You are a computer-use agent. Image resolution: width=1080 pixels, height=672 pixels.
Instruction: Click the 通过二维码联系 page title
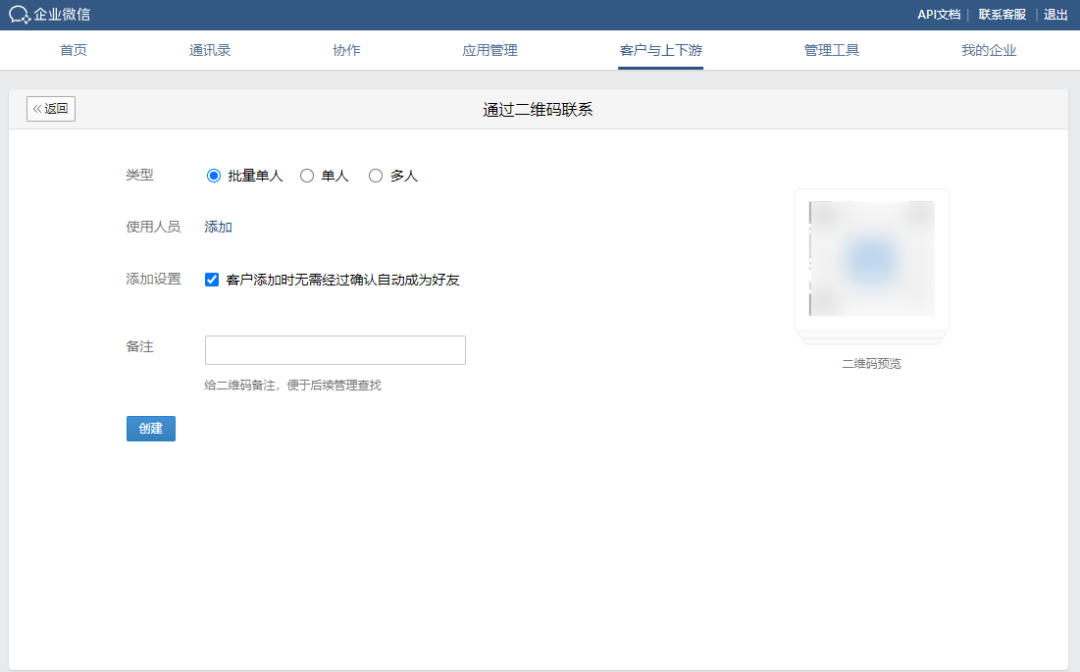point(538,109)
